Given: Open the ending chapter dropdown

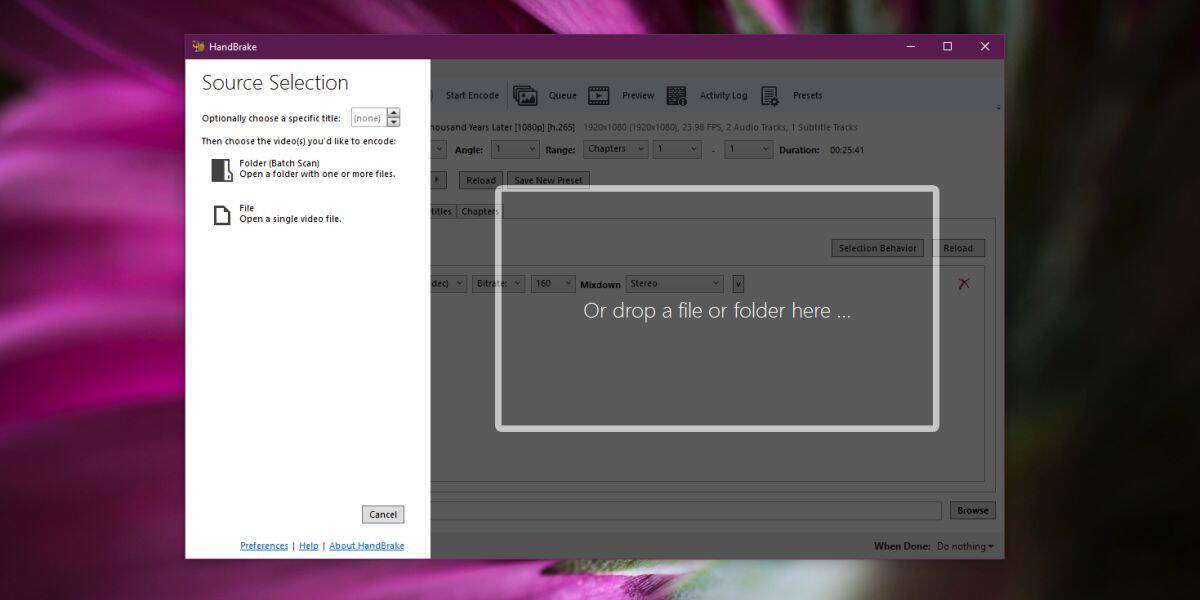Looking at the screenshot, I should coord(749,149).
